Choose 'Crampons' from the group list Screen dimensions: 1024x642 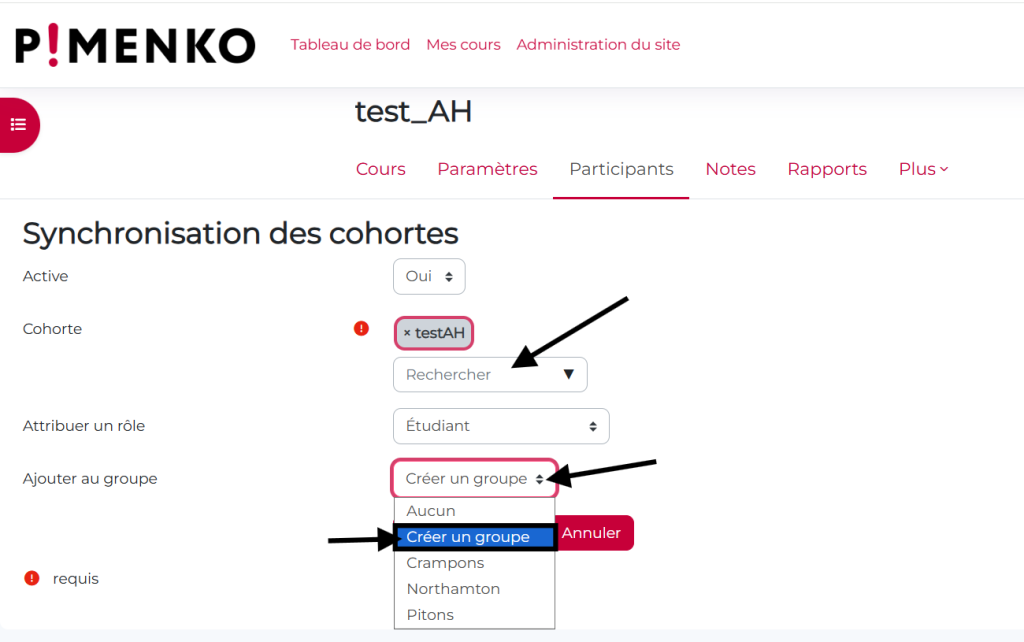click(444, 563)
